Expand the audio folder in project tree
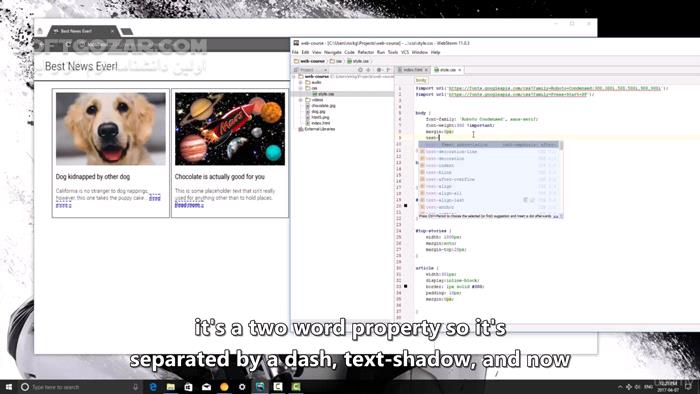Image resolution: width=700 pixels, height=394 pixels. pos(300,83)
